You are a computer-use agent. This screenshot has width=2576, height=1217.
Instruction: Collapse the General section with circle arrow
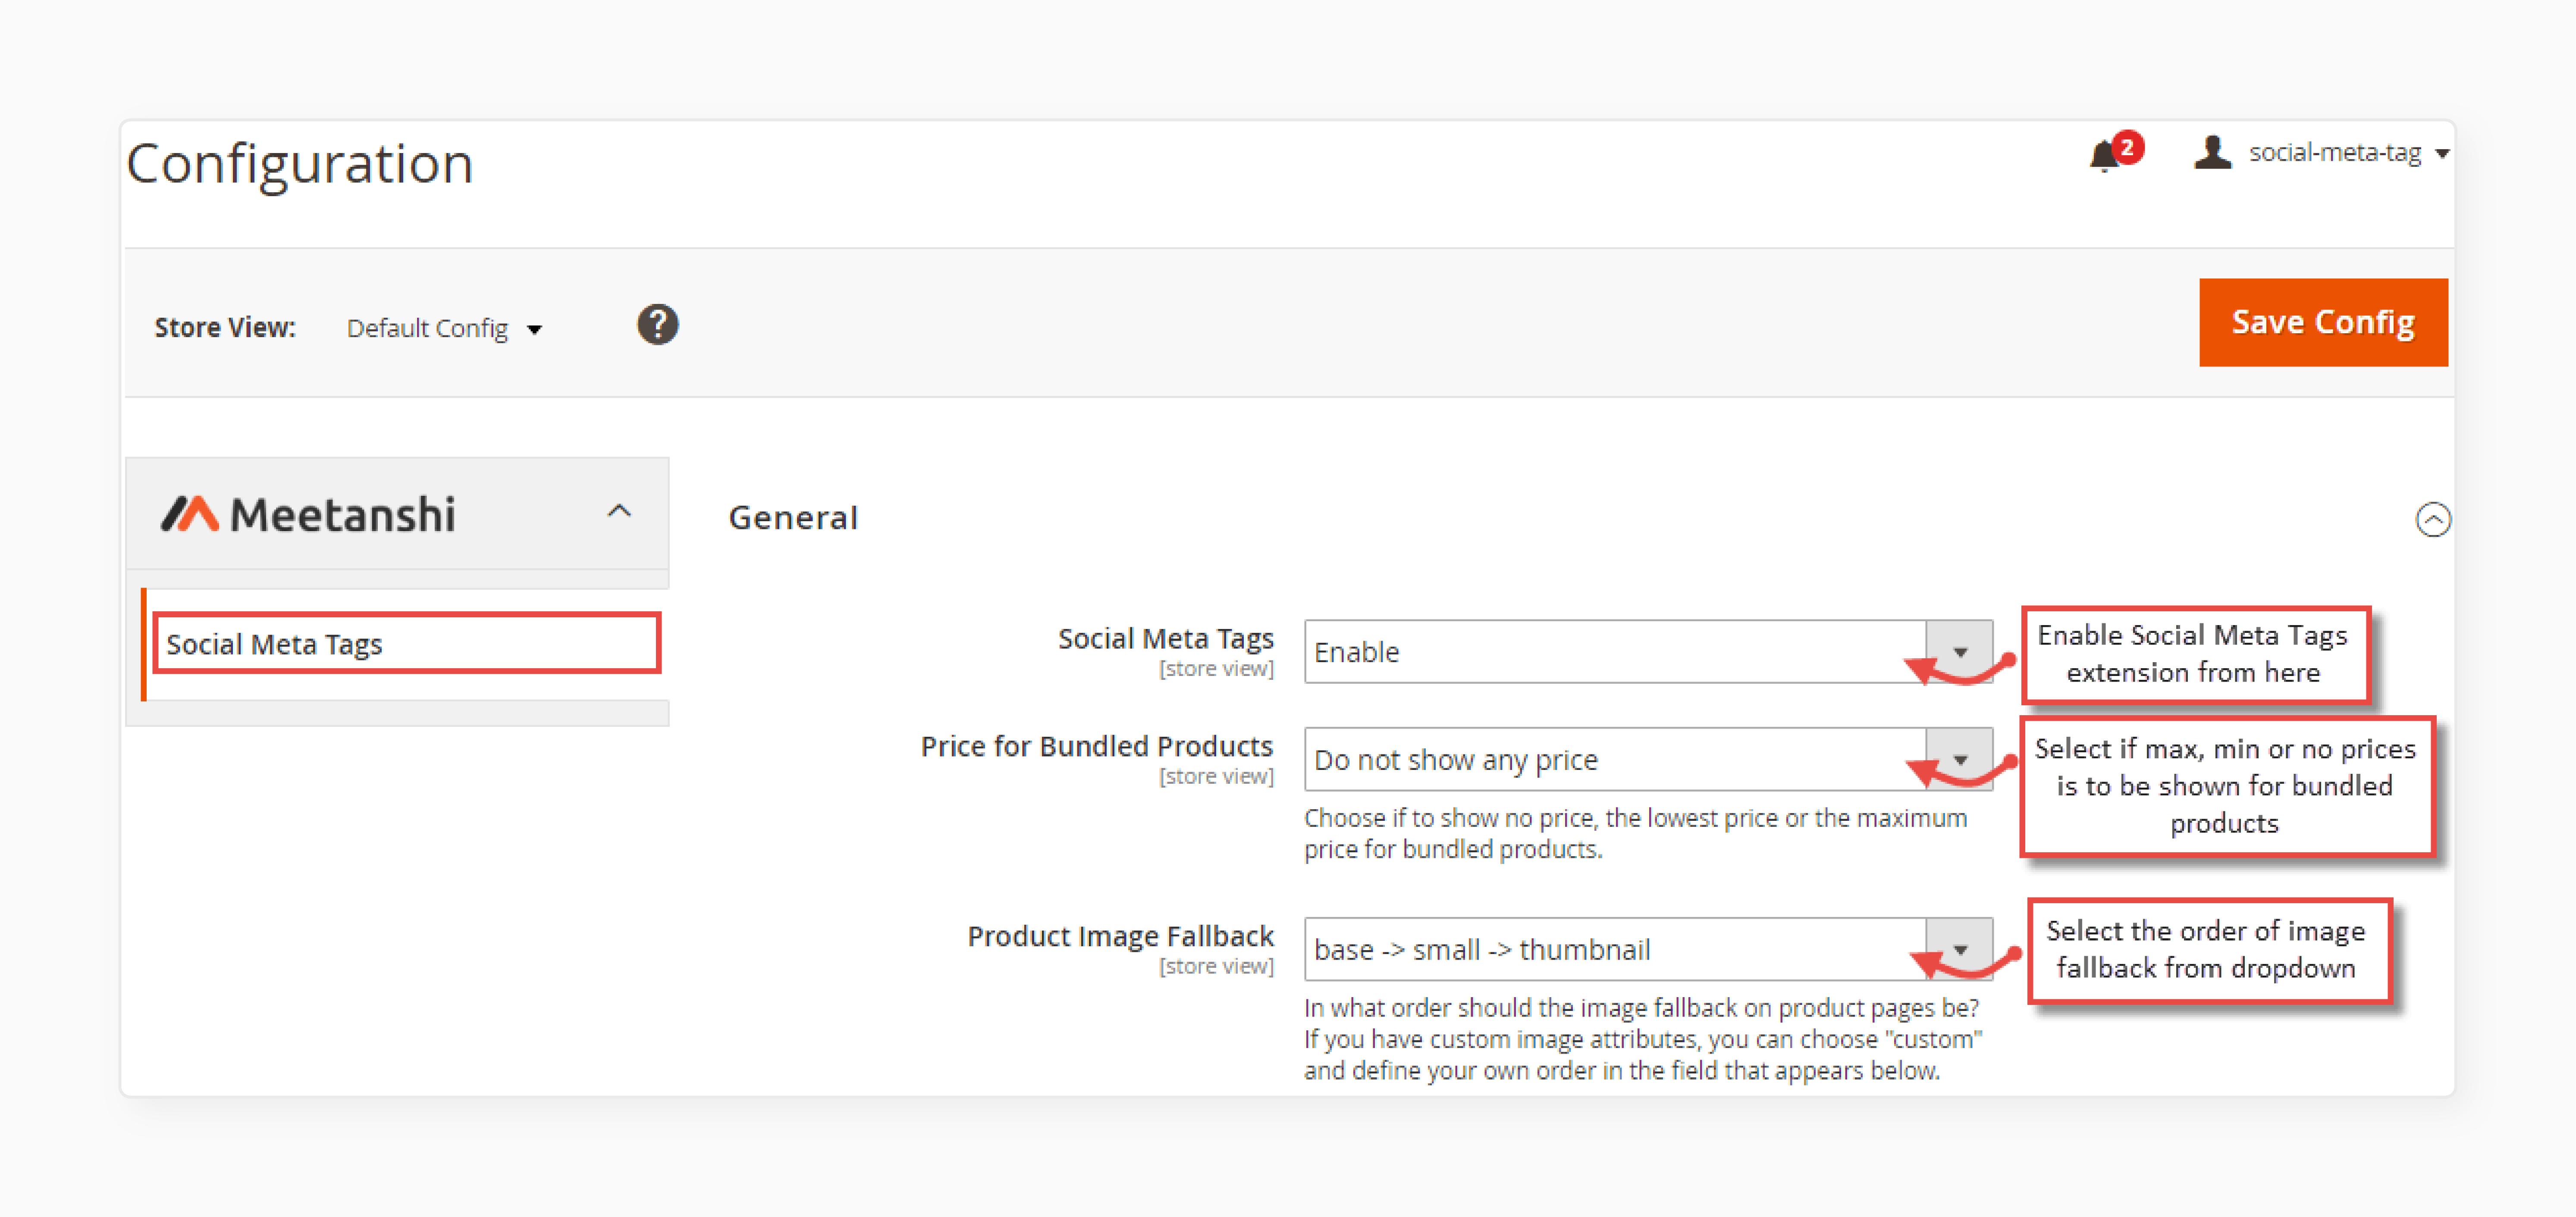(x=2433, y=519)
